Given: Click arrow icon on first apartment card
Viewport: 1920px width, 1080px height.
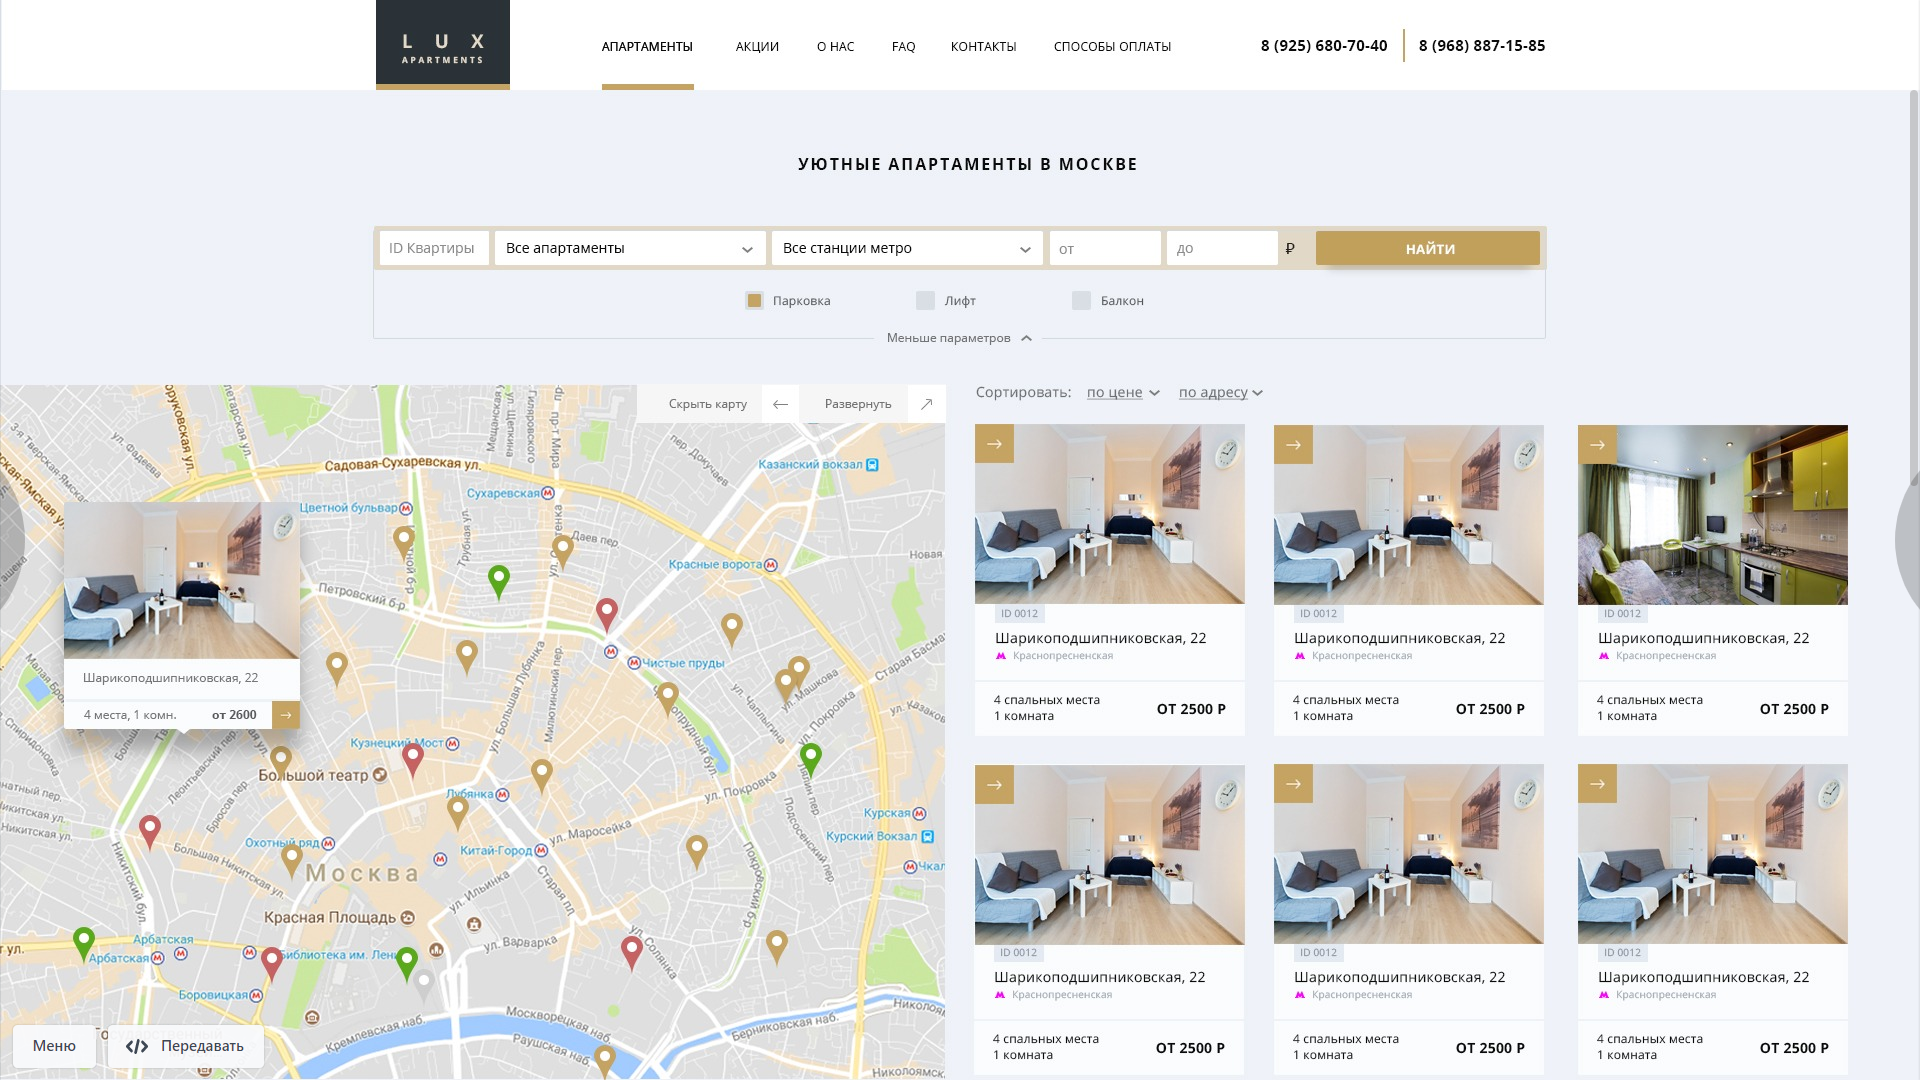Looking at the screenshot, I should click(x=994, y=444).
